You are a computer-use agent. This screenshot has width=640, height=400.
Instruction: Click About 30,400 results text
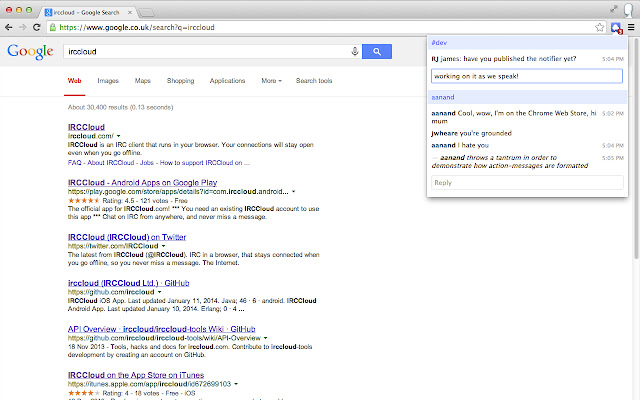120,107
